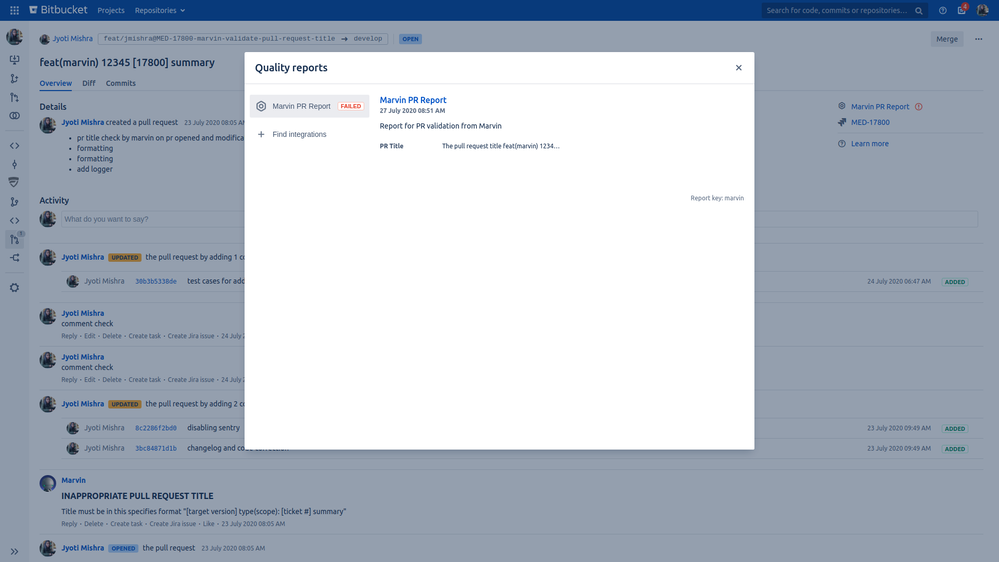Open commit 30b3b5338de link
The image size is (999, 562).
click(x=156, y=282)
